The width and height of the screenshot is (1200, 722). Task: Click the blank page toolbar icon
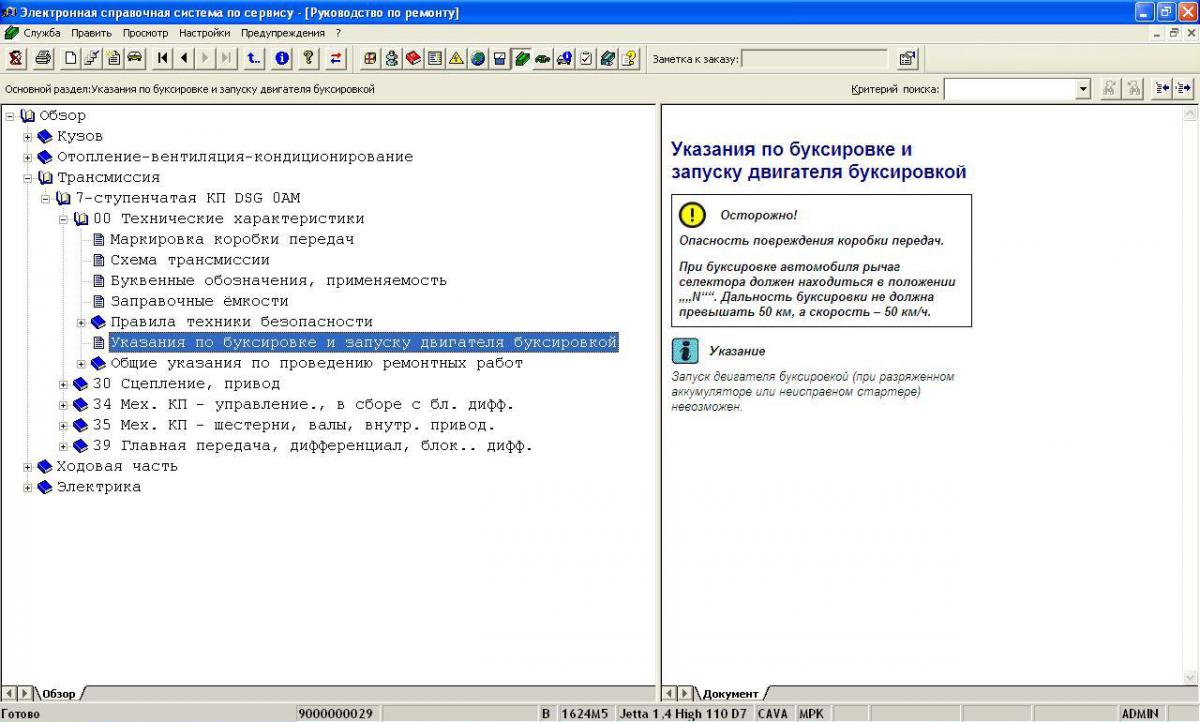coord(70,58)
